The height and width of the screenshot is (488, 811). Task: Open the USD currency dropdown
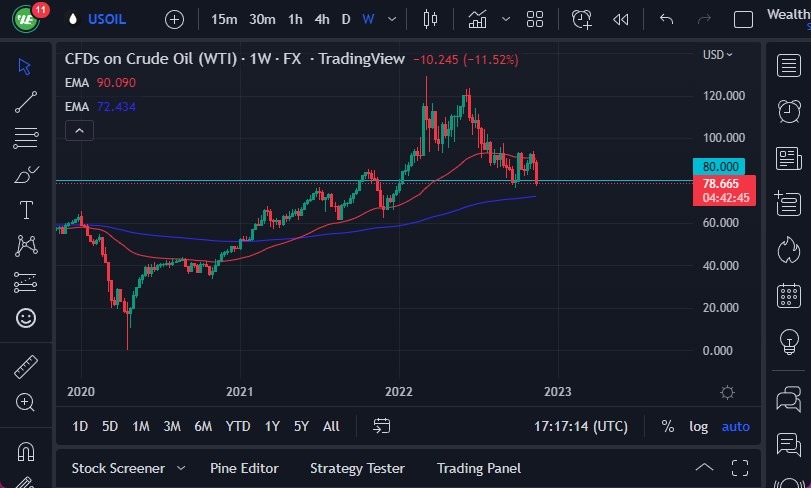717,54
